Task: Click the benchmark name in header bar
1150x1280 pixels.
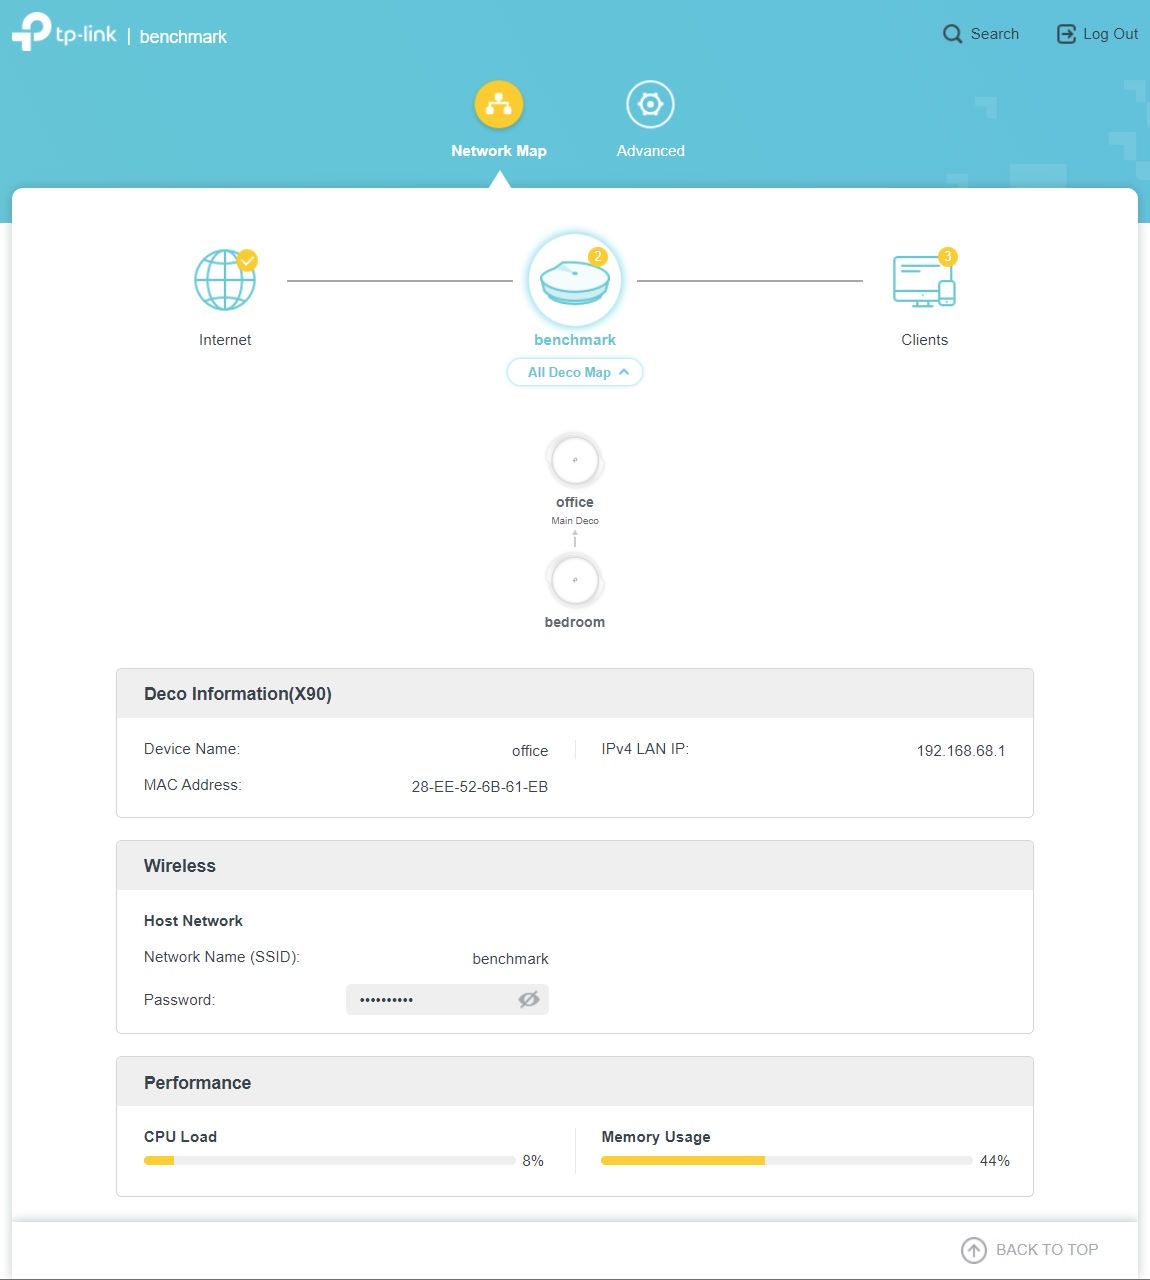Action: (183, 36)
